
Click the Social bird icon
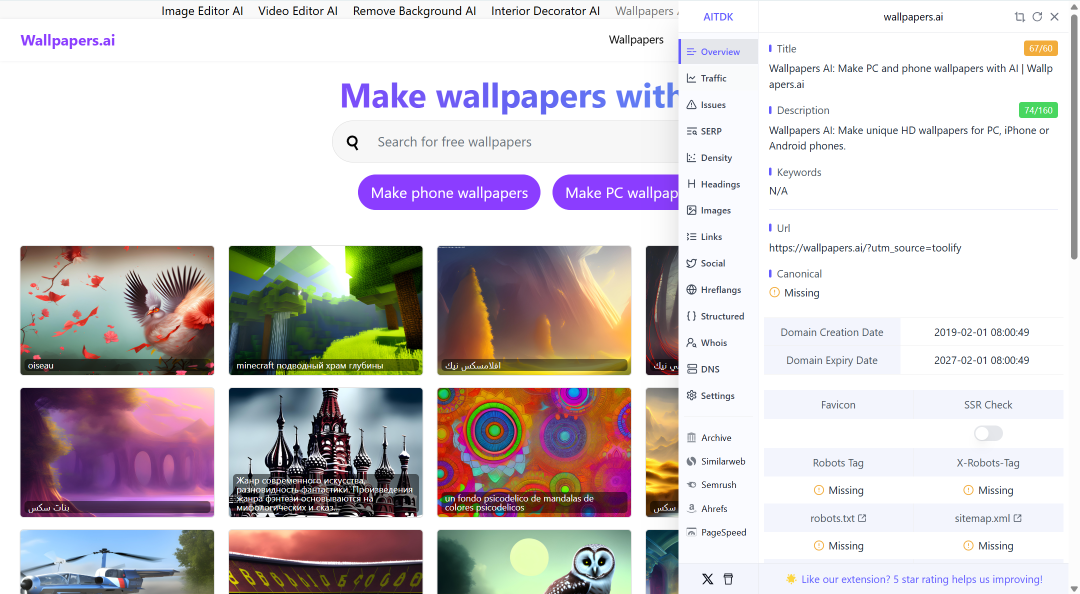pyautogui.click(x=692, y=263)
